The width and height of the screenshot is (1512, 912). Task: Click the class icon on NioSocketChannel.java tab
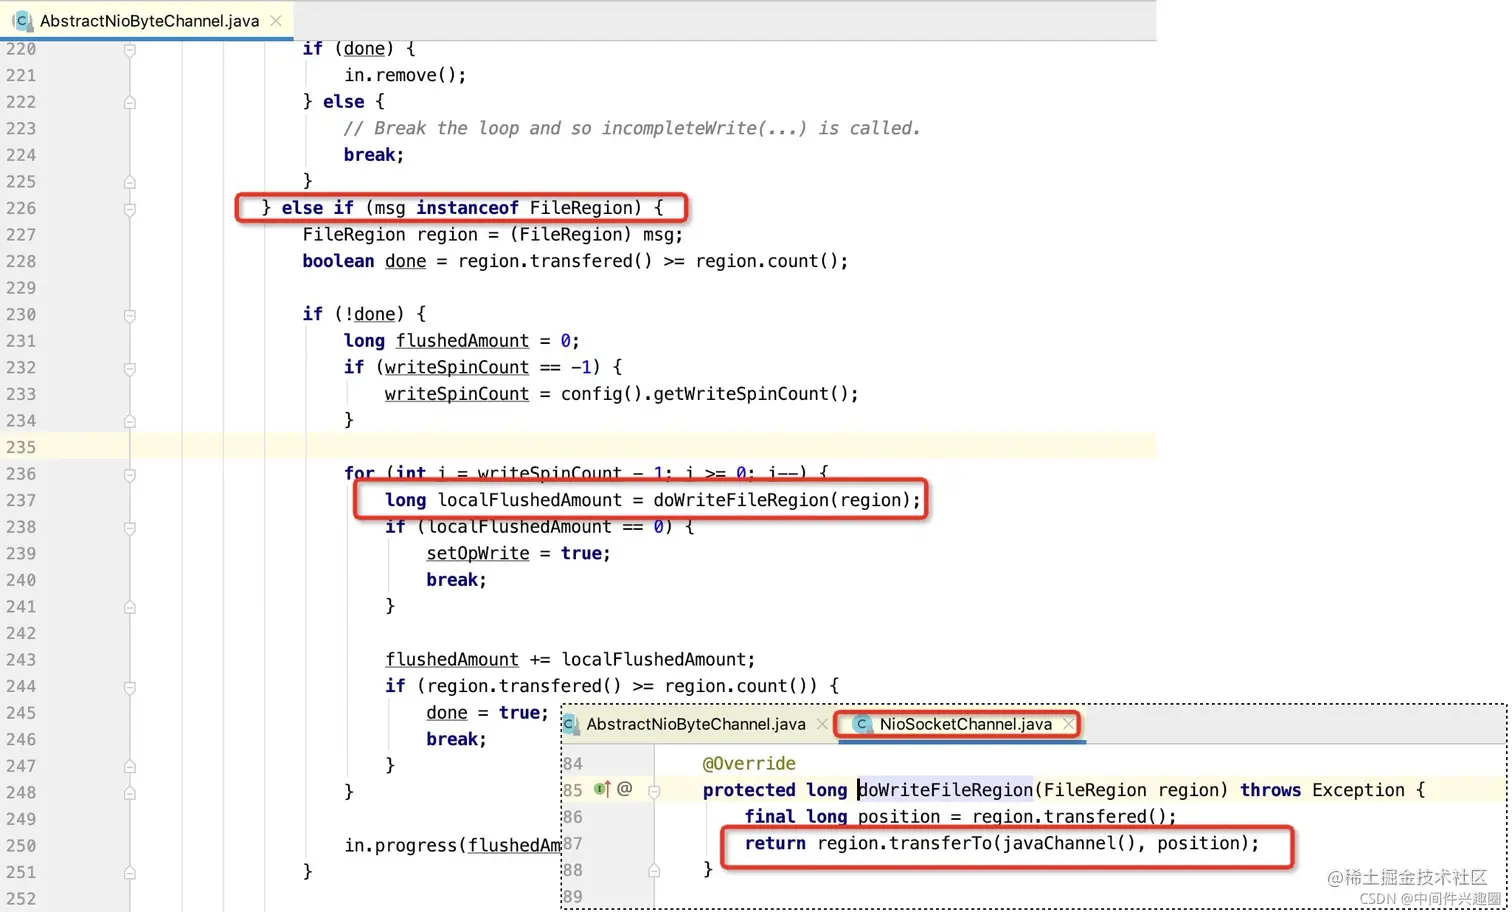(862, 724)
